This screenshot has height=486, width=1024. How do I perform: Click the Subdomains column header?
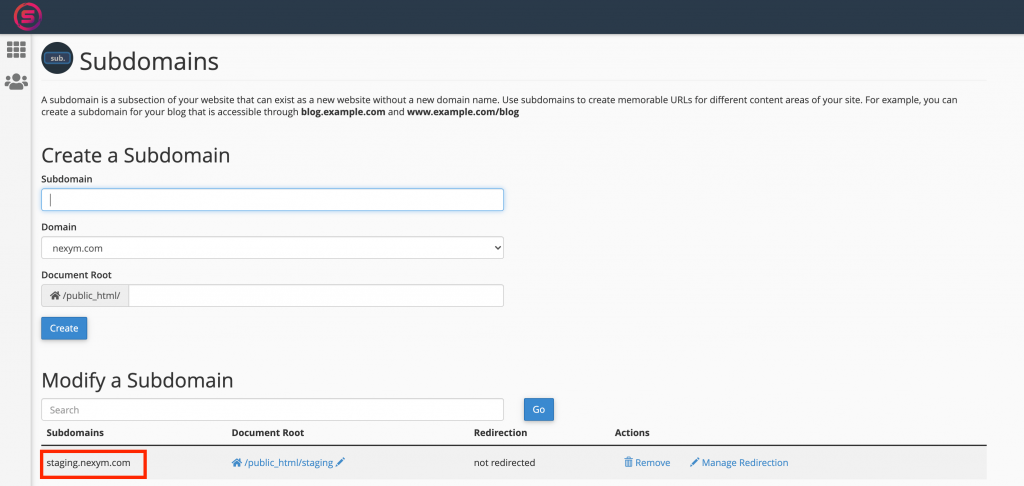[75, 433]
